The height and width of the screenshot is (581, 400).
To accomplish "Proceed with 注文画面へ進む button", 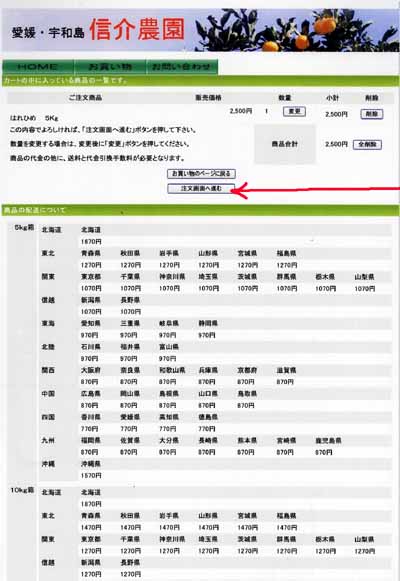I will coord(201,189).
